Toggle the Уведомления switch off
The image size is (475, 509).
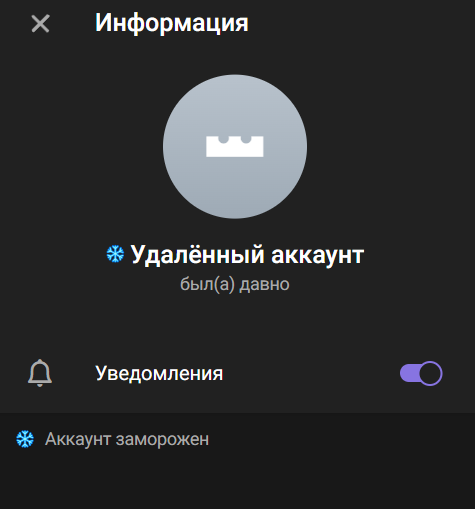(x=421, y=373)
